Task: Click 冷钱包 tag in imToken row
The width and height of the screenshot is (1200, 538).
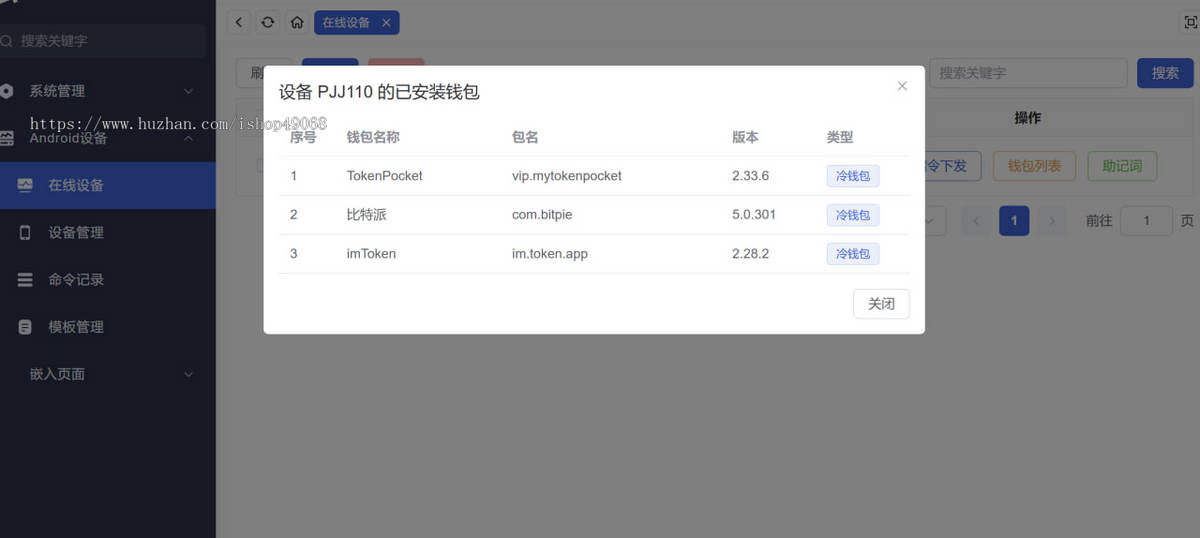Action: (x=852, y=254)
